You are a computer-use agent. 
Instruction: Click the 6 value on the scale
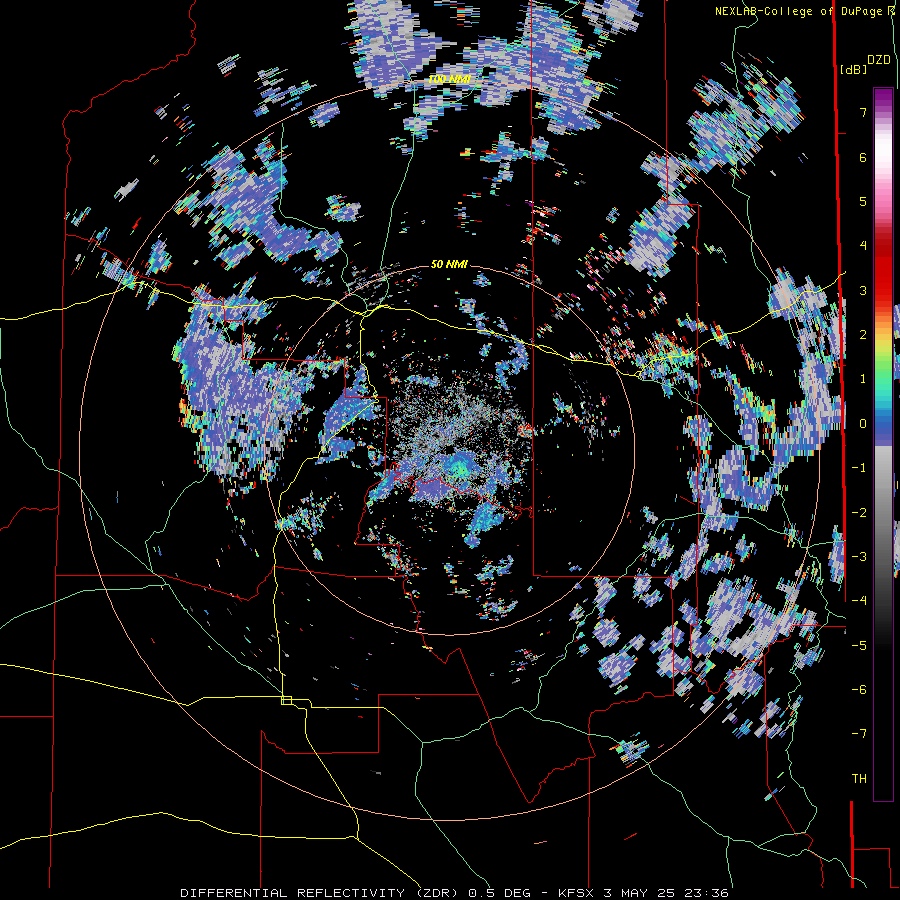pyautogui.click(x=863, y=157)
